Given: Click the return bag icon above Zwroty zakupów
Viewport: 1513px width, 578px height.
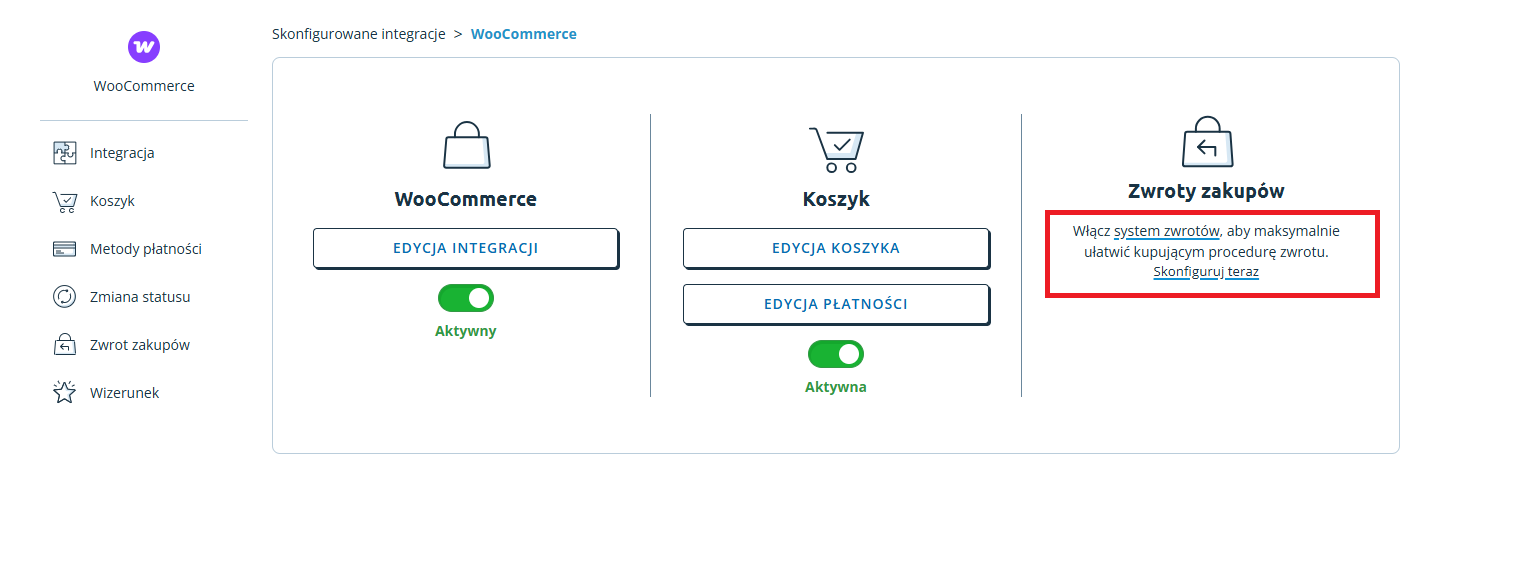Looking at the screenshot, I should click(1206, 142).
